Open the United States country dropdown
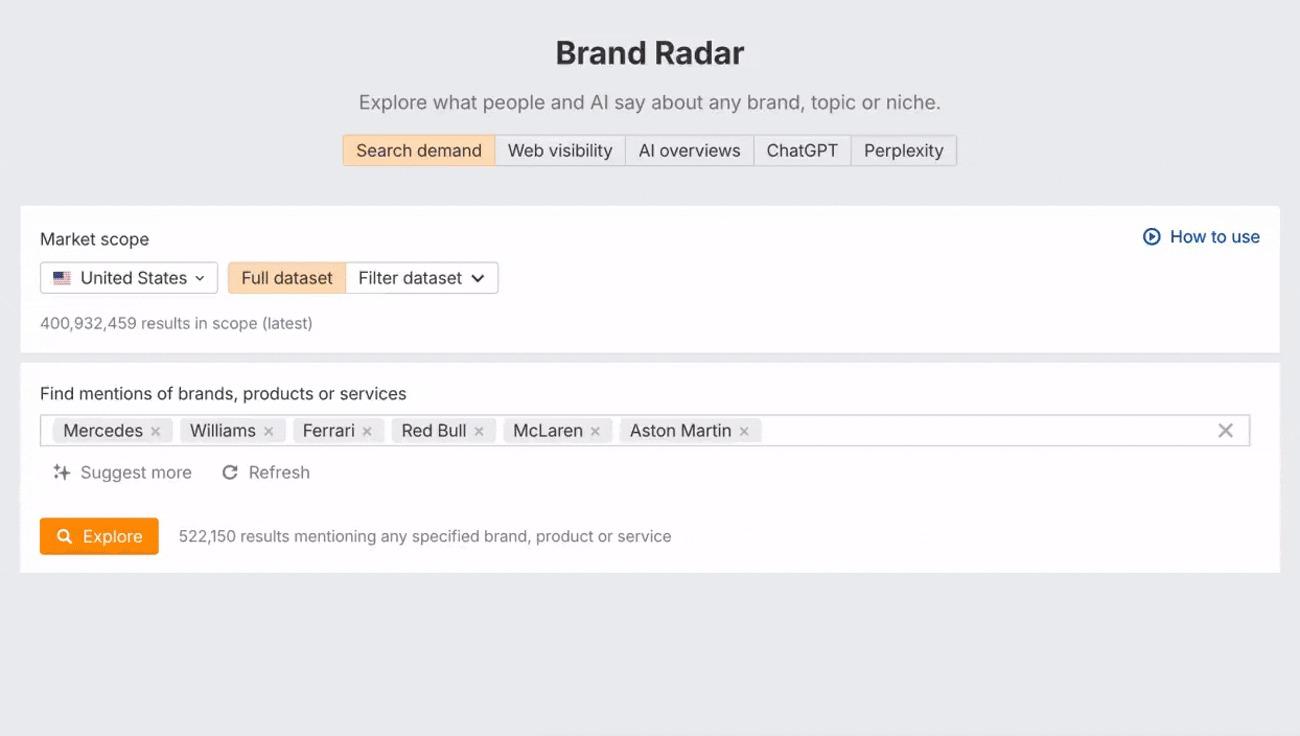The image size is (1300, 736). point(128,278)
